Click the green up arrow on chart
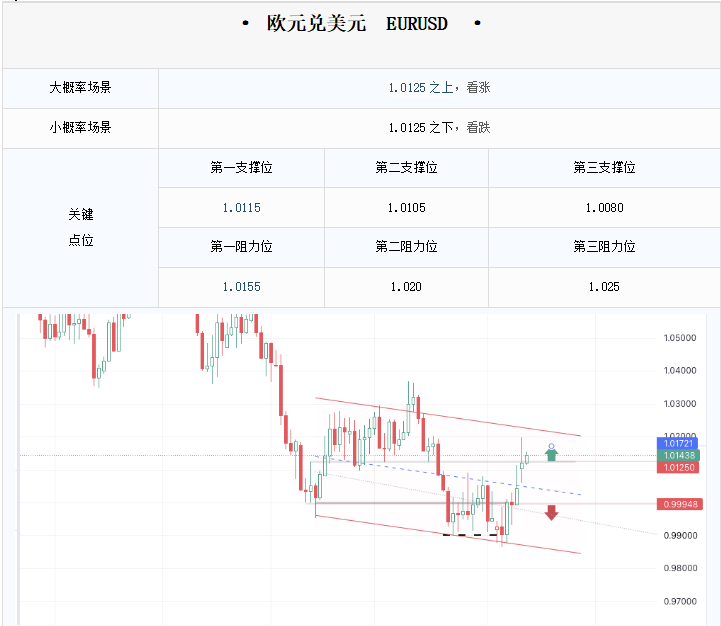The image size is (721, 626). (551, 454)
